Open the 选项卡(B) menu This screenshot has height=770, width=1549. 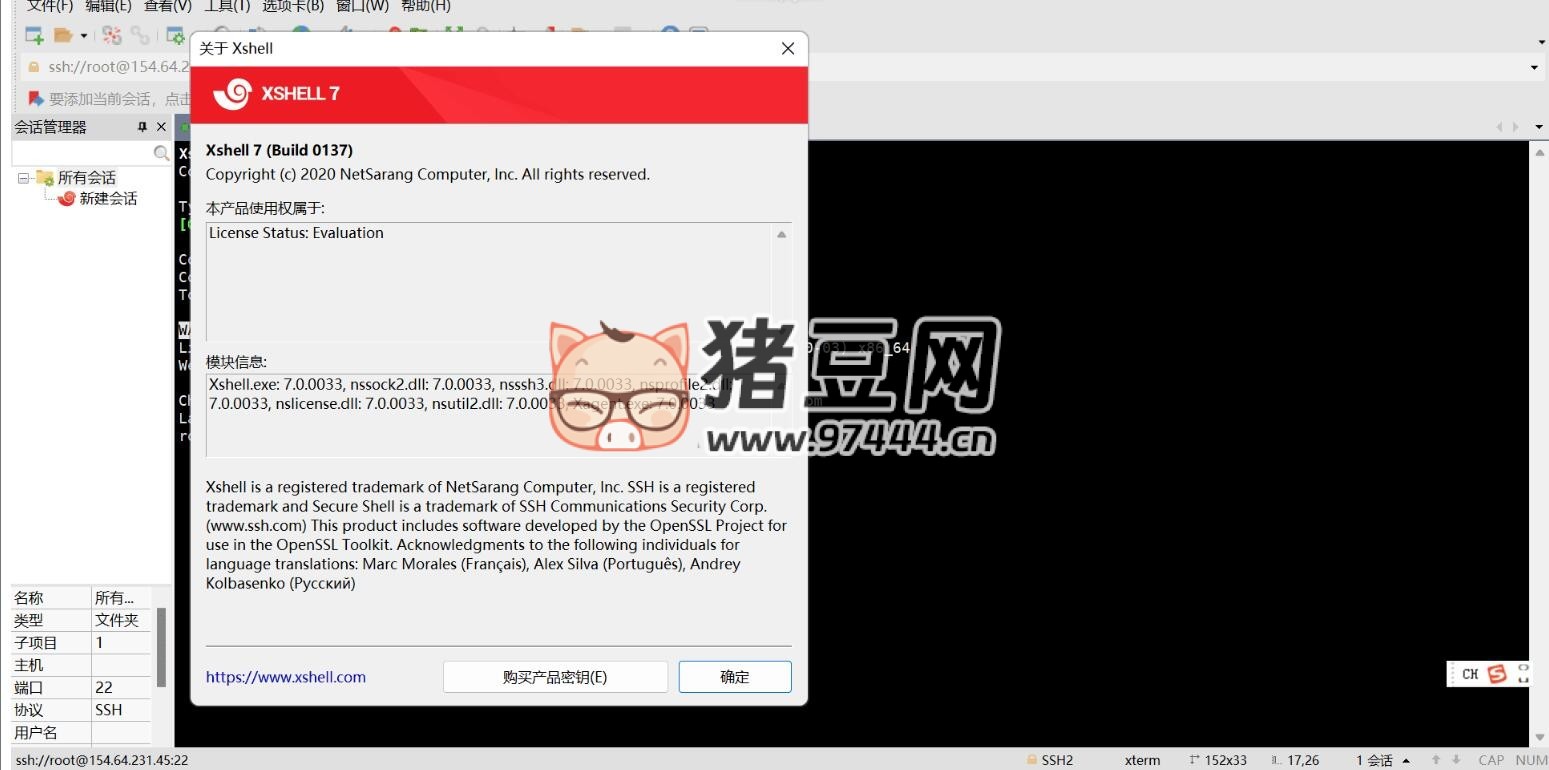point(293,6)
